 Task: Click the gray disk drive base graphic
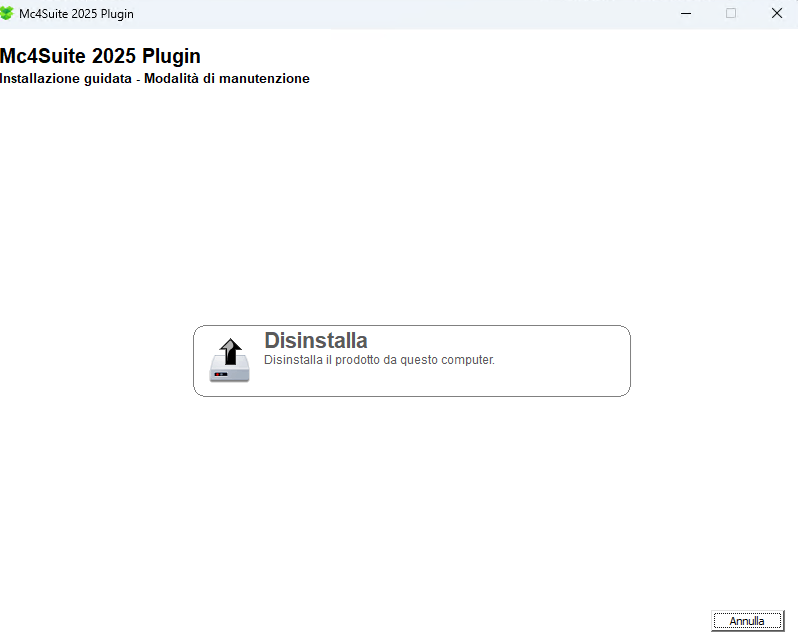[229, 374]
